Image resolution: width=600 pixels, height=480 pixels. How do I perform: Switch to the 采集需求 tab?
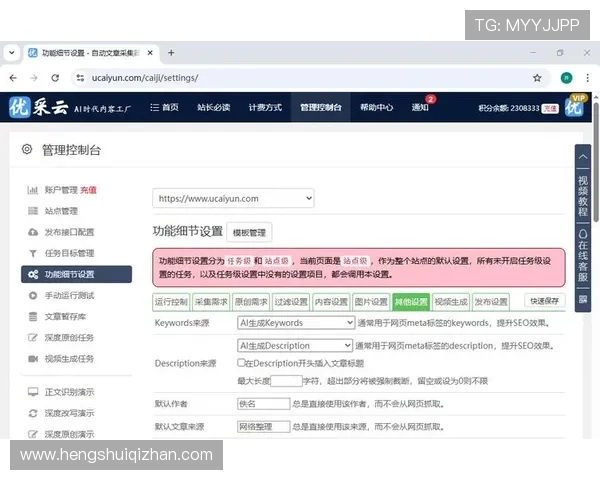pyautogui.click(x=211, y=302)
